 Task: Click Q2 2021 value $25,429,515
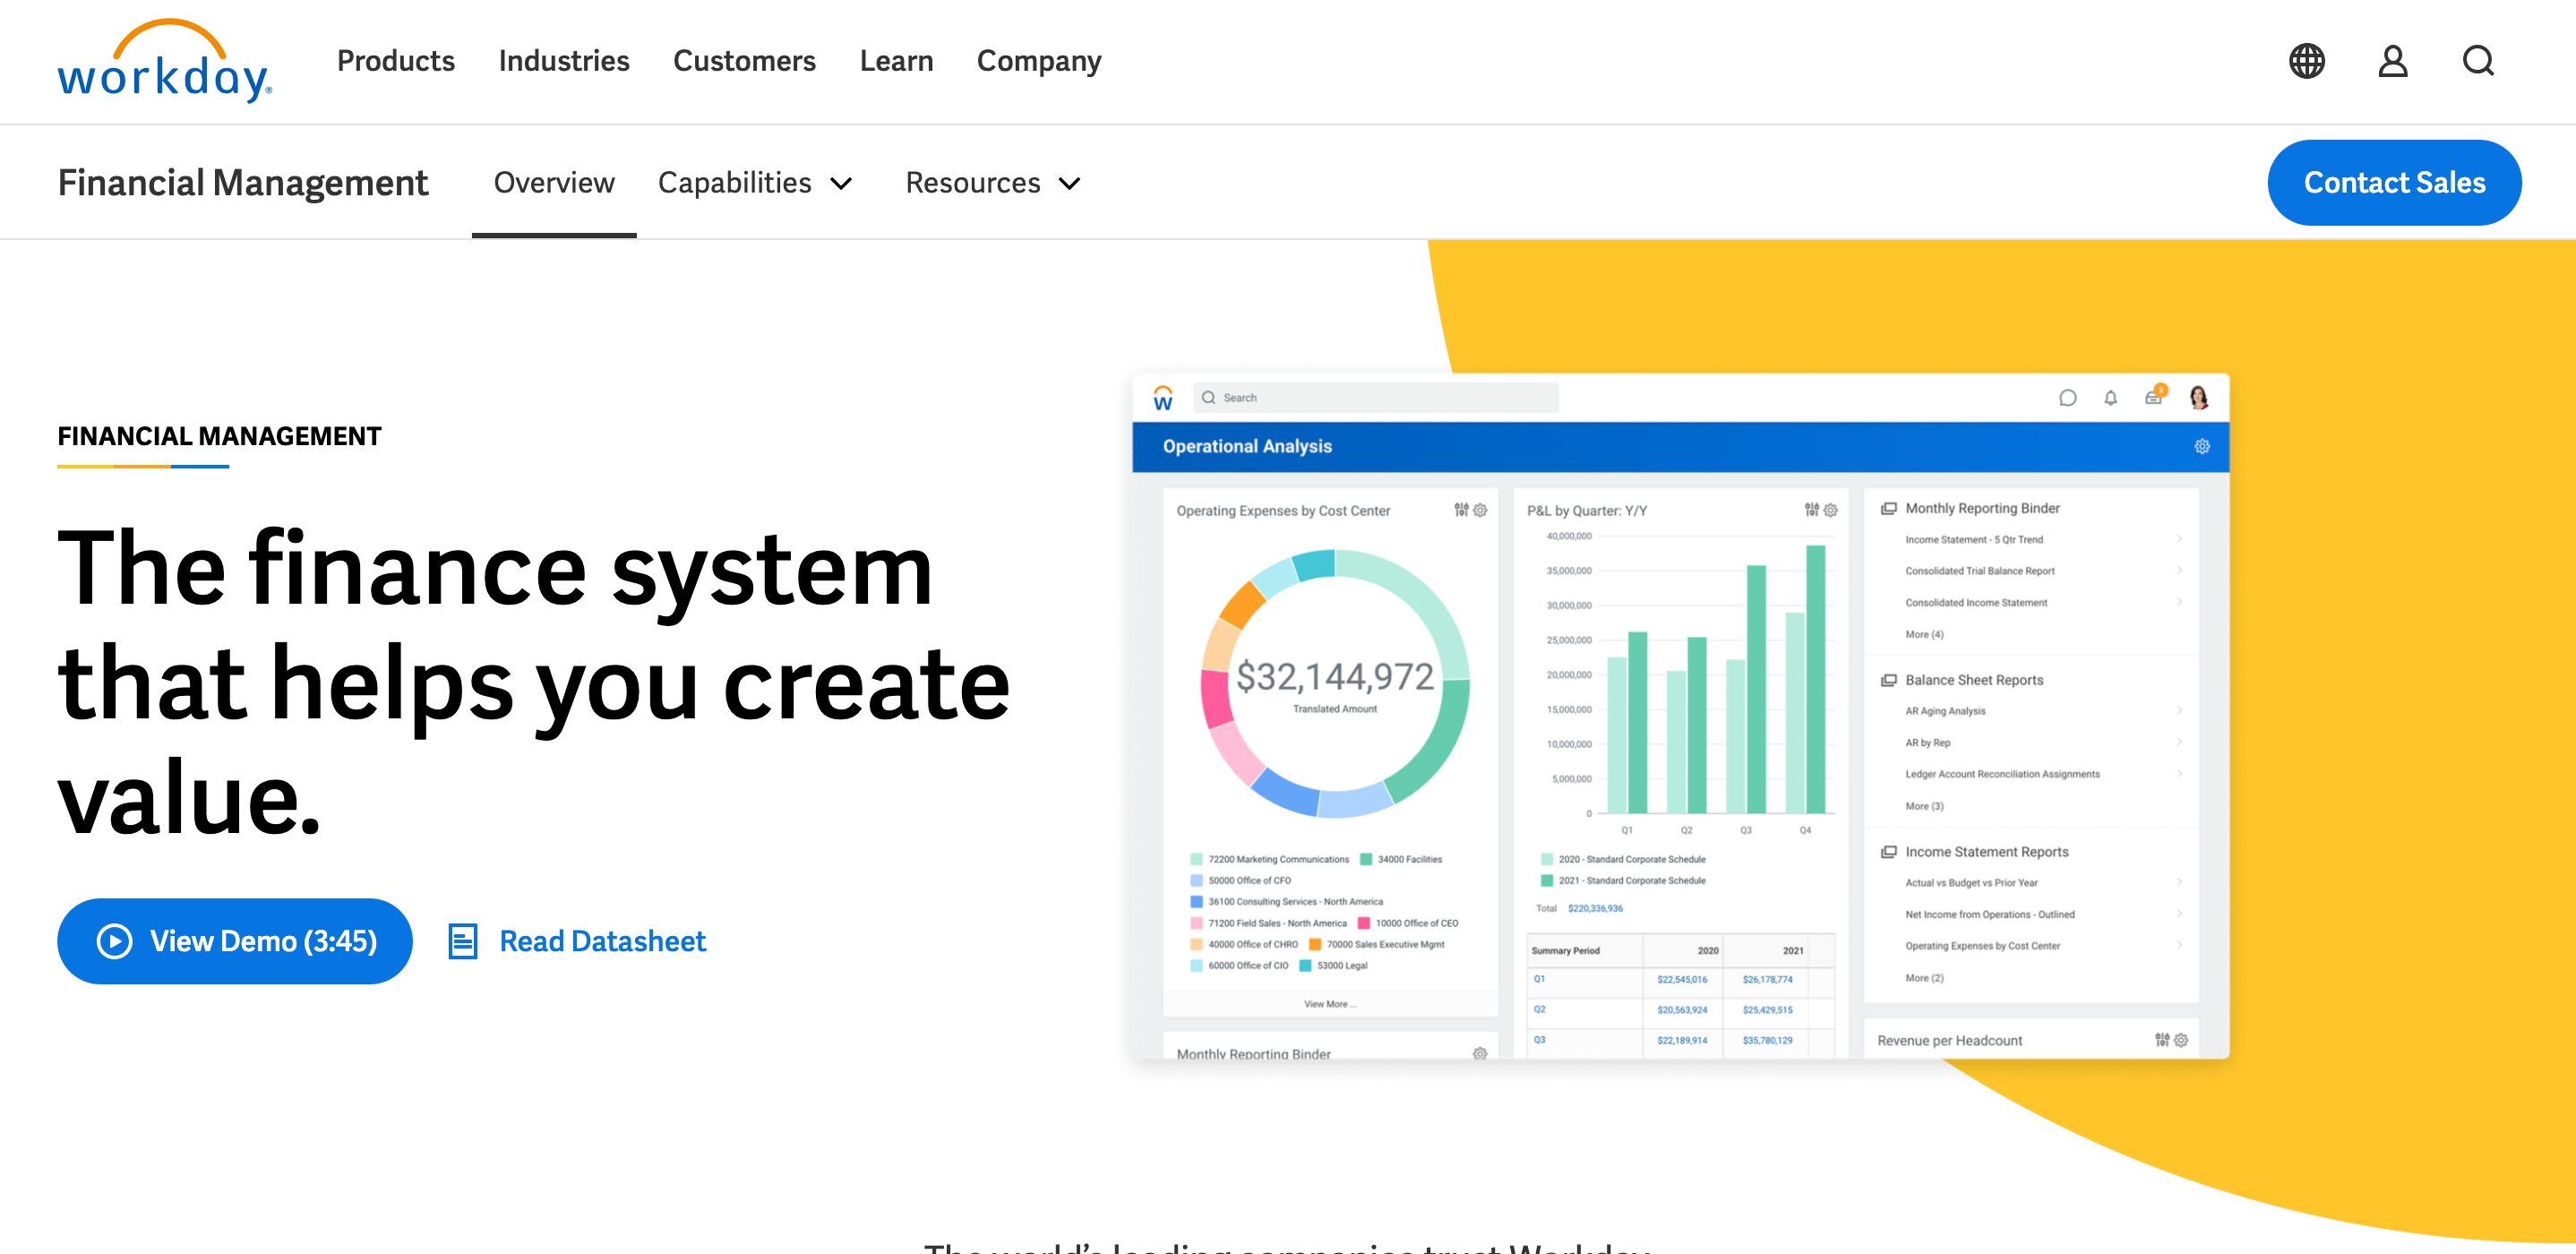pos(1767,1010)
